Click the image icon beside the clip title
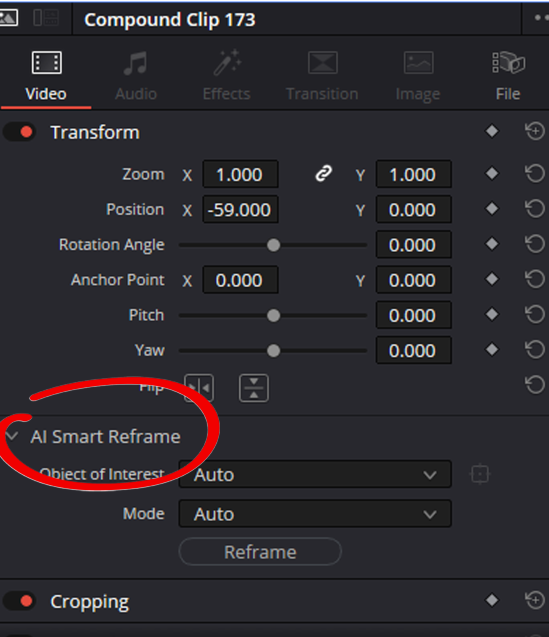 pos(8,18)
